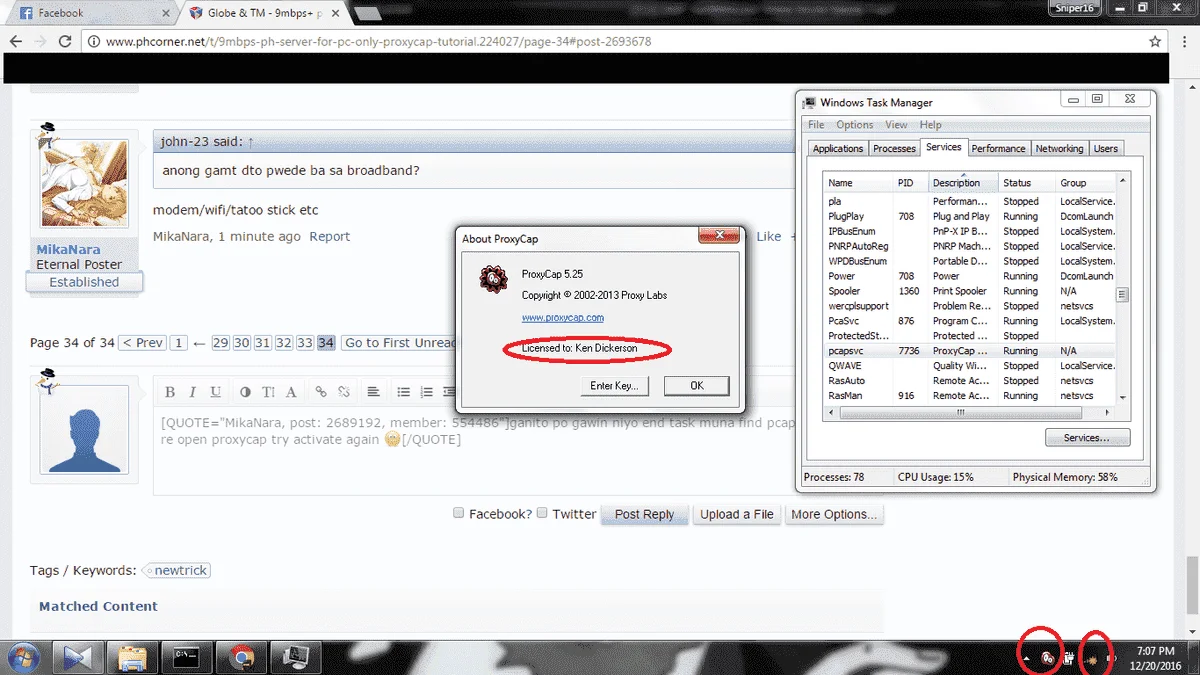Viewport: 1200px width, 675px height.
Task: Show hidden system tray icons
Action: [1027, 657]
